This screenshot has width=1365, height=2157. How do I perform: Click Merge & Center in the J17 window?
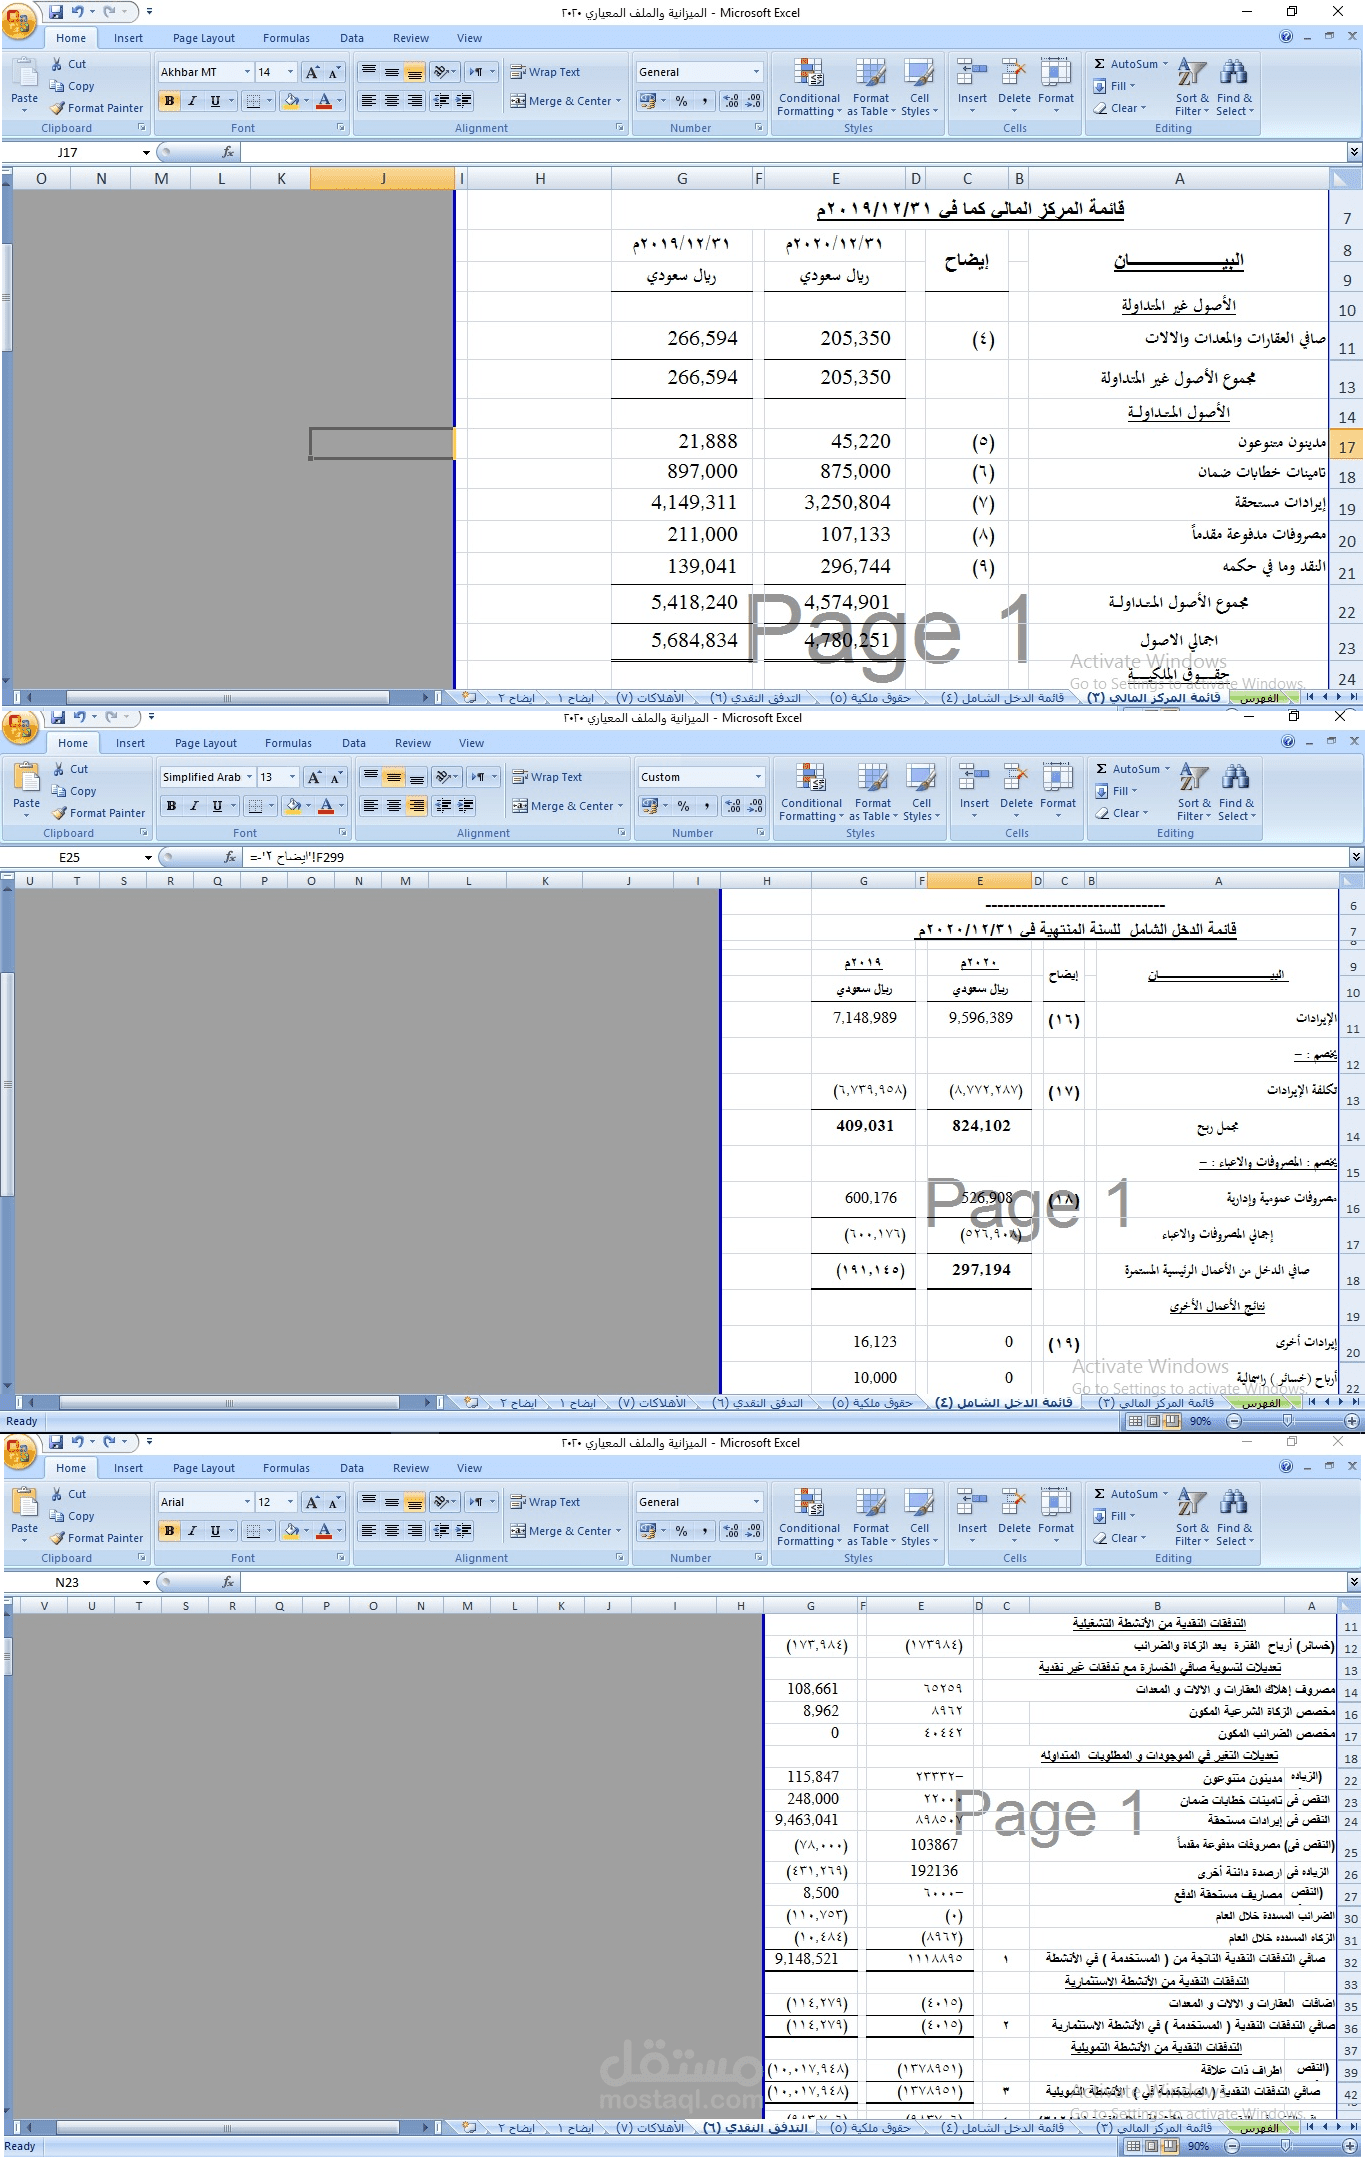click(566, 101)
